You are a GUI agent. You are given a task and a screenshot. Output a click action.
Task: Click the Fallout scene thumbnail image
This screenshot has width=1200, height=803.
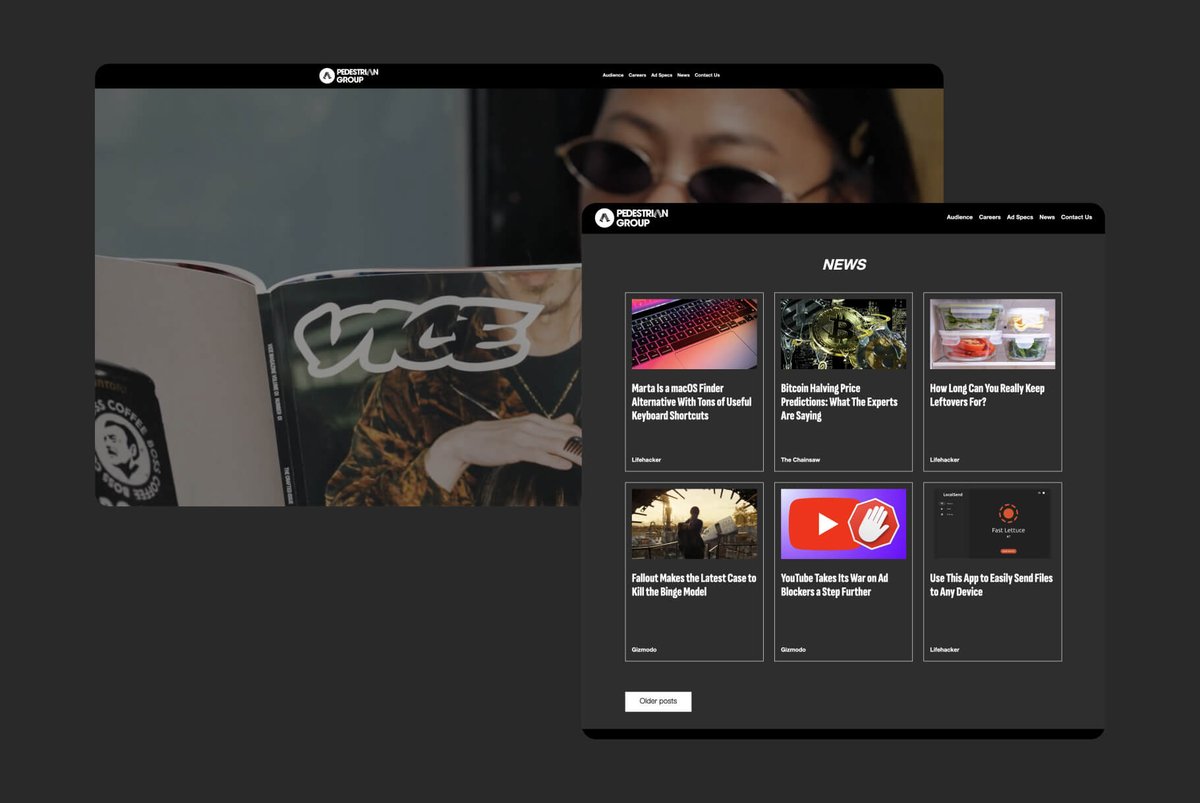(694, 524)
